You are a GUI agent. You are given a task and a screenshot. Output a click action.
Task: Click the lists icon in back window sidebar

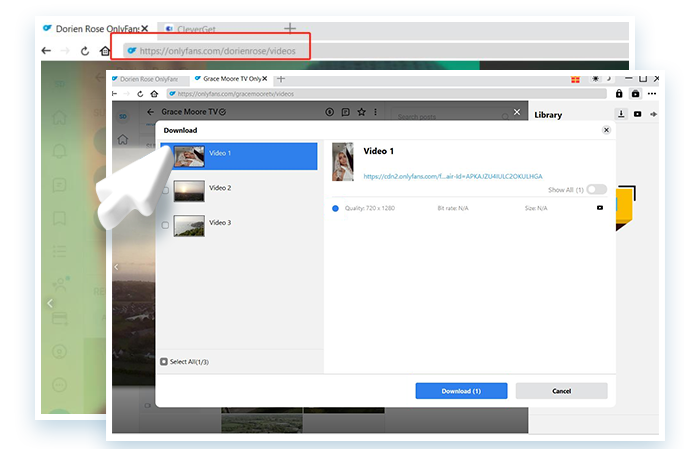(x=60, y=251)
